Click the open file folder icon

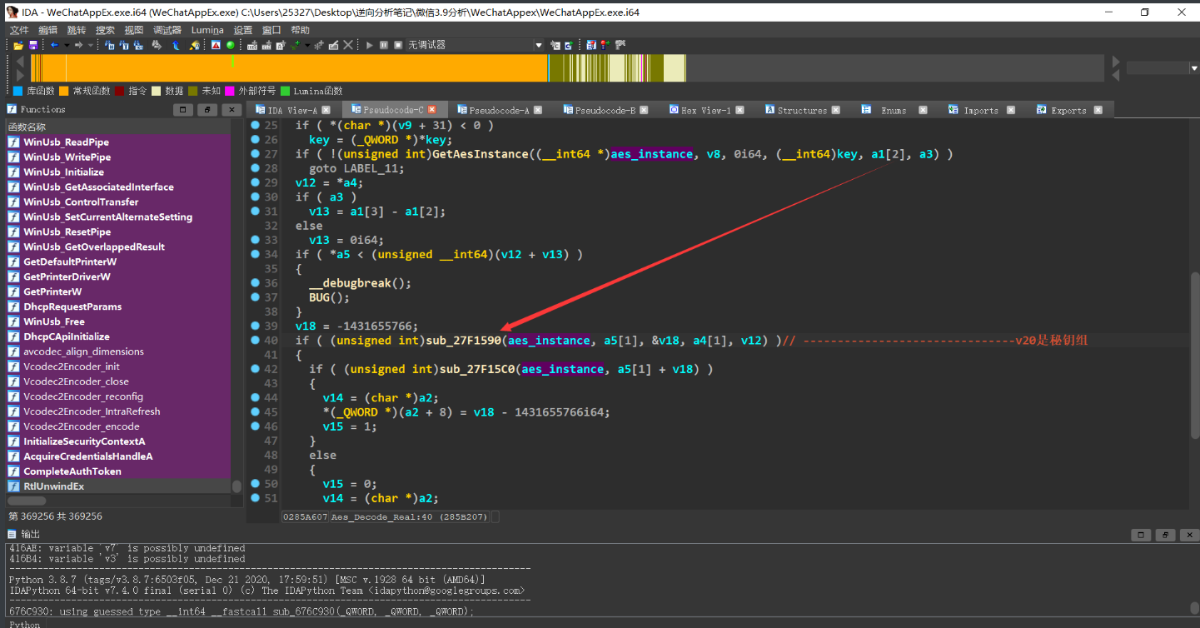[18, 45]
